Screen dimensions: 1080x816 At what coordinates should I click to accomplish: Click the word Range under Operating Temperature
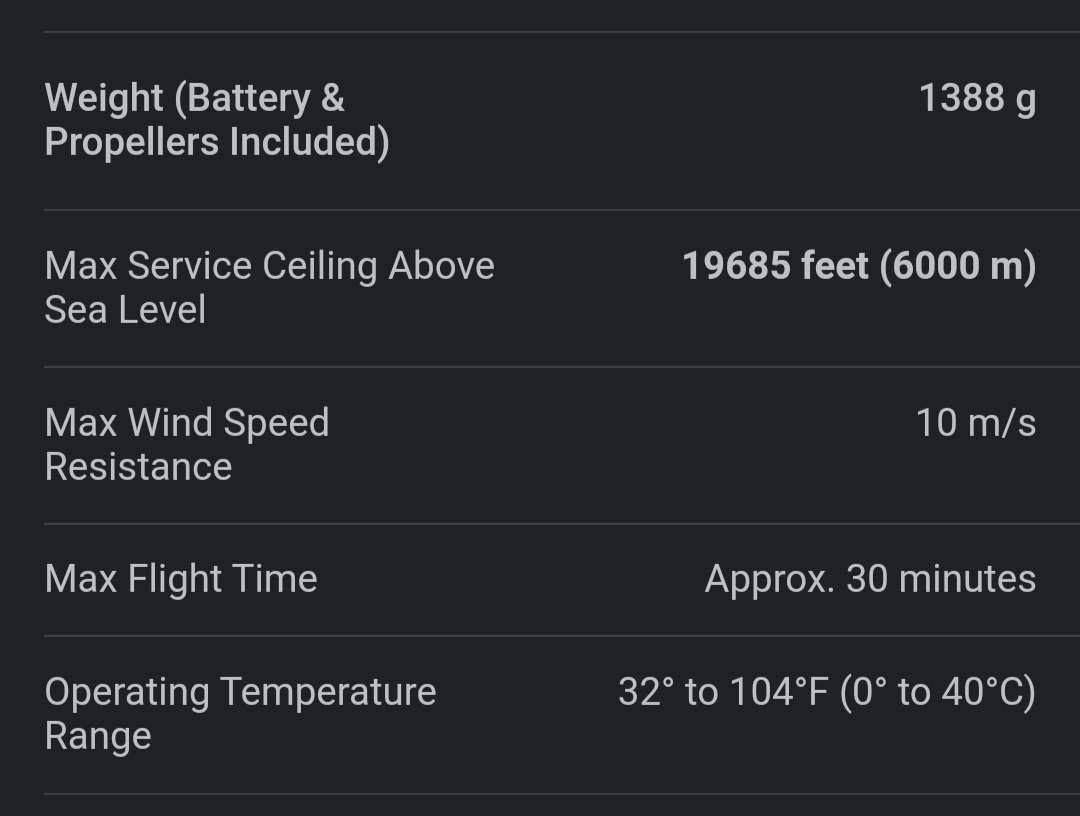[x=98, y=736]
